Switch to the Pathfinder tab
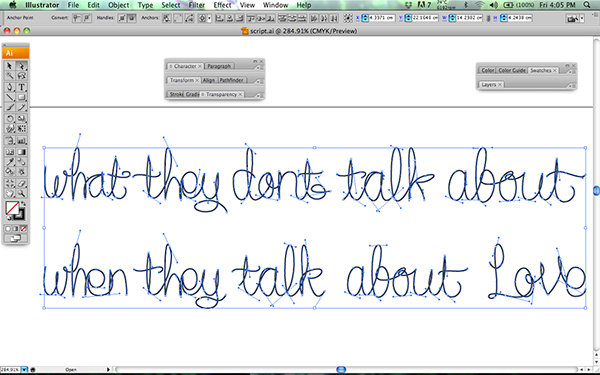This screenshot has width=600, height=375. [x=232, y=80]
